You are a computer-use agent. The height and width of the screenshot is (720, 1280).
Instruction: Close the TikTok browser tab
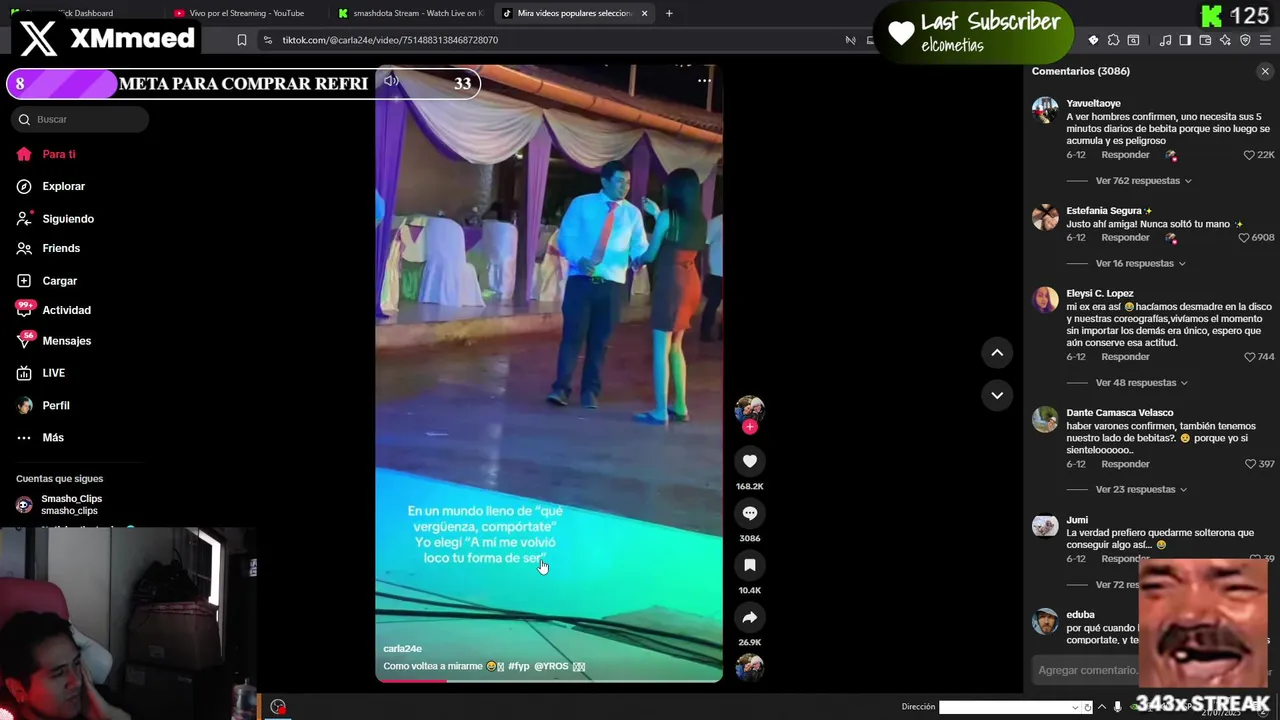(x=644, y=13)
